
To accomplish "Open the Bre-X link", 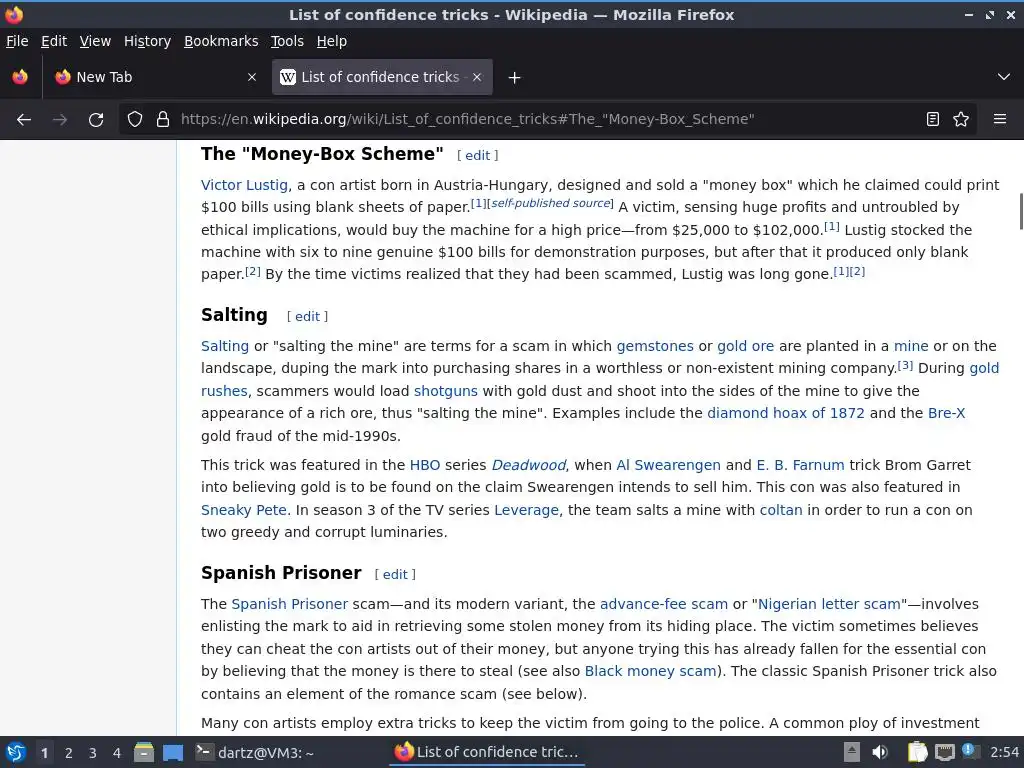I will [946, 413].
